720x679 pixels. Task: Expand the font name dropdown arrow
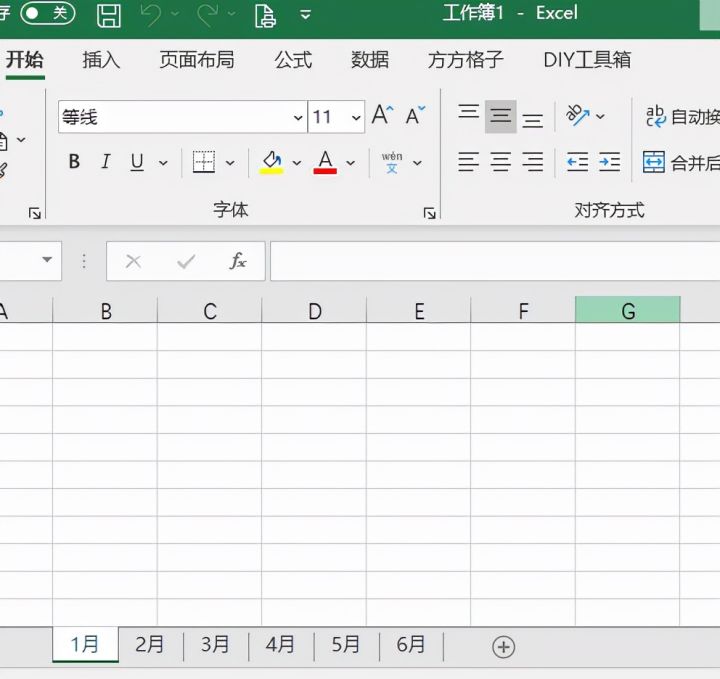(298, 118)
